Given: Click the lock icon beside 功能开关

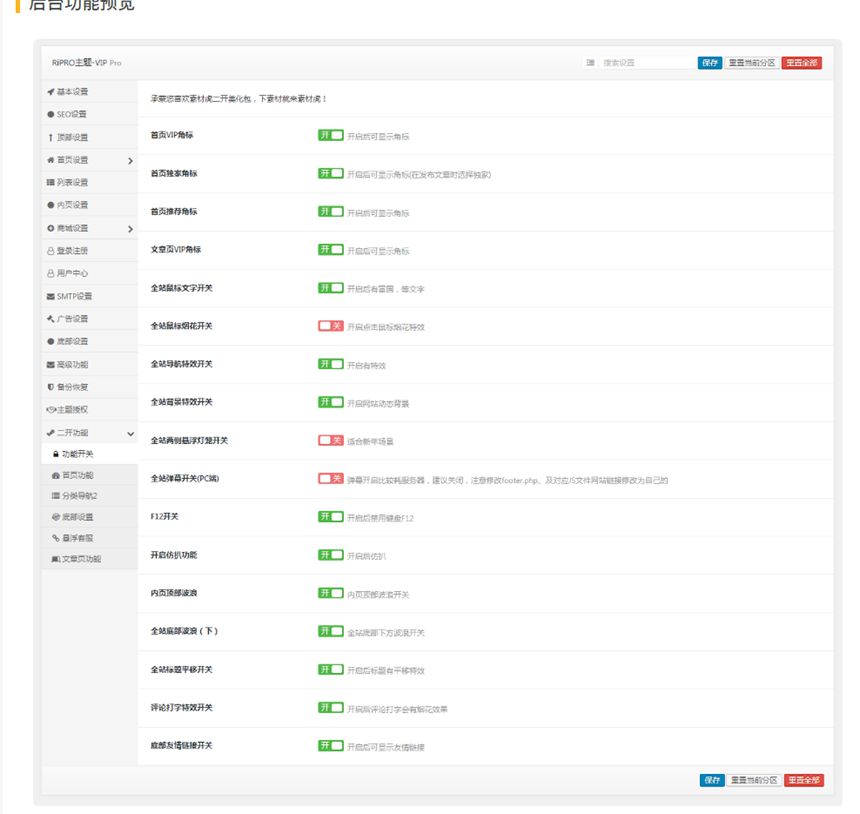Looking at the screenshot, I should 55,455.
